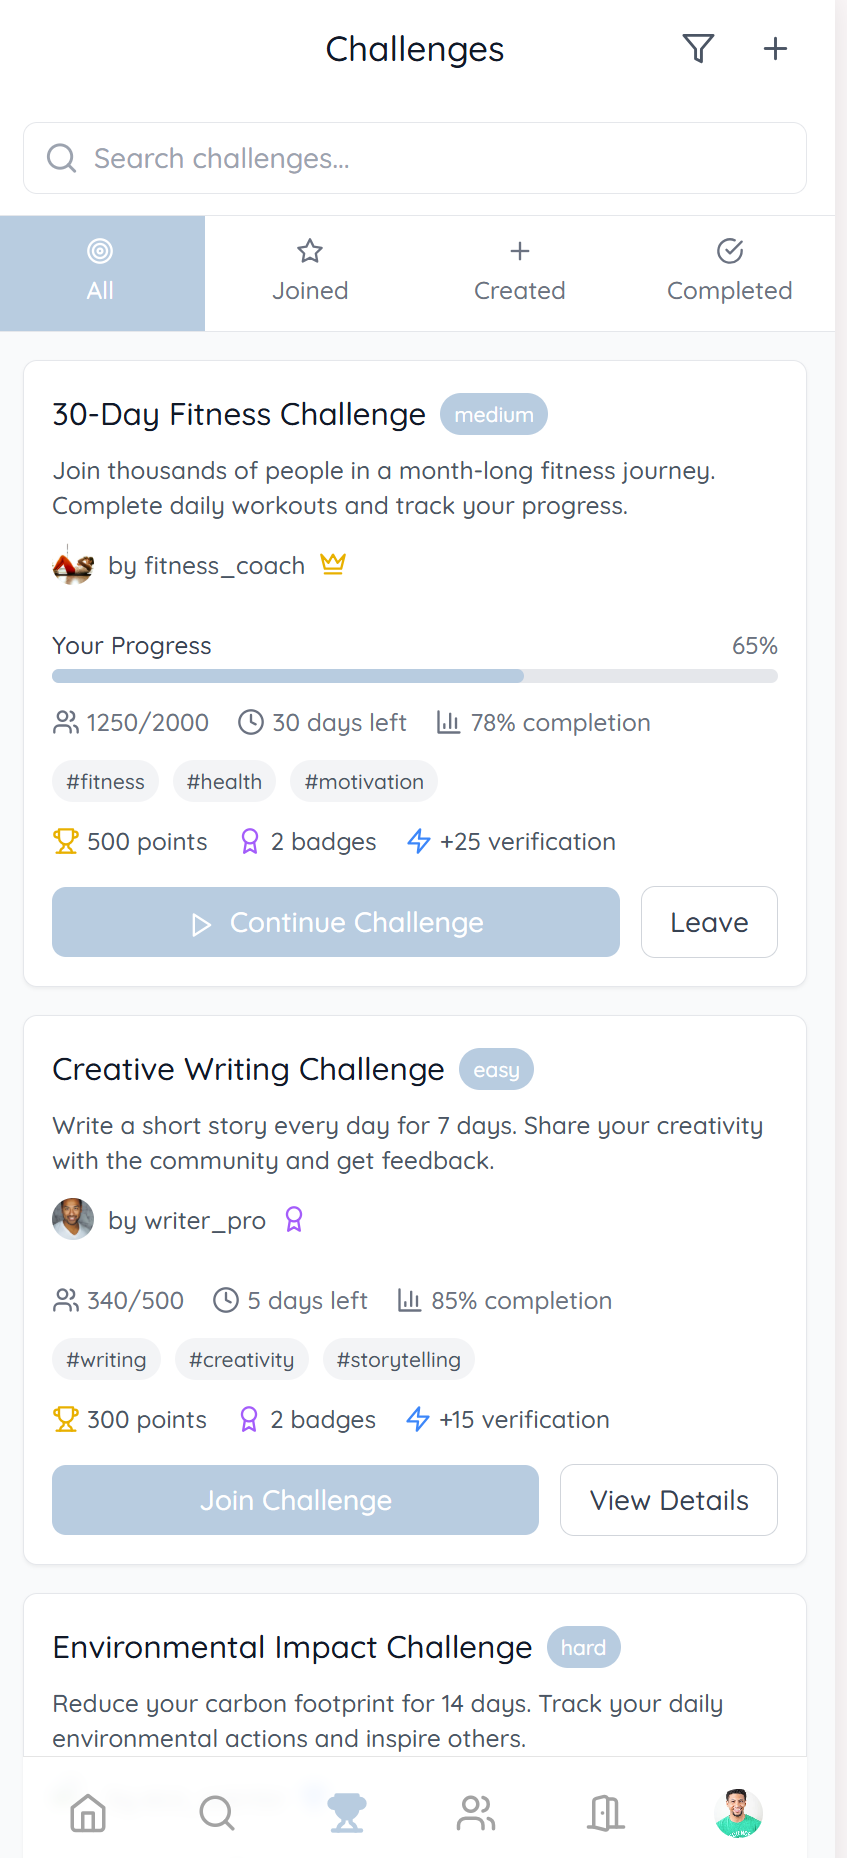Open the challenge filter funnel icon
847x1858 pixels.
coord(698,48)
